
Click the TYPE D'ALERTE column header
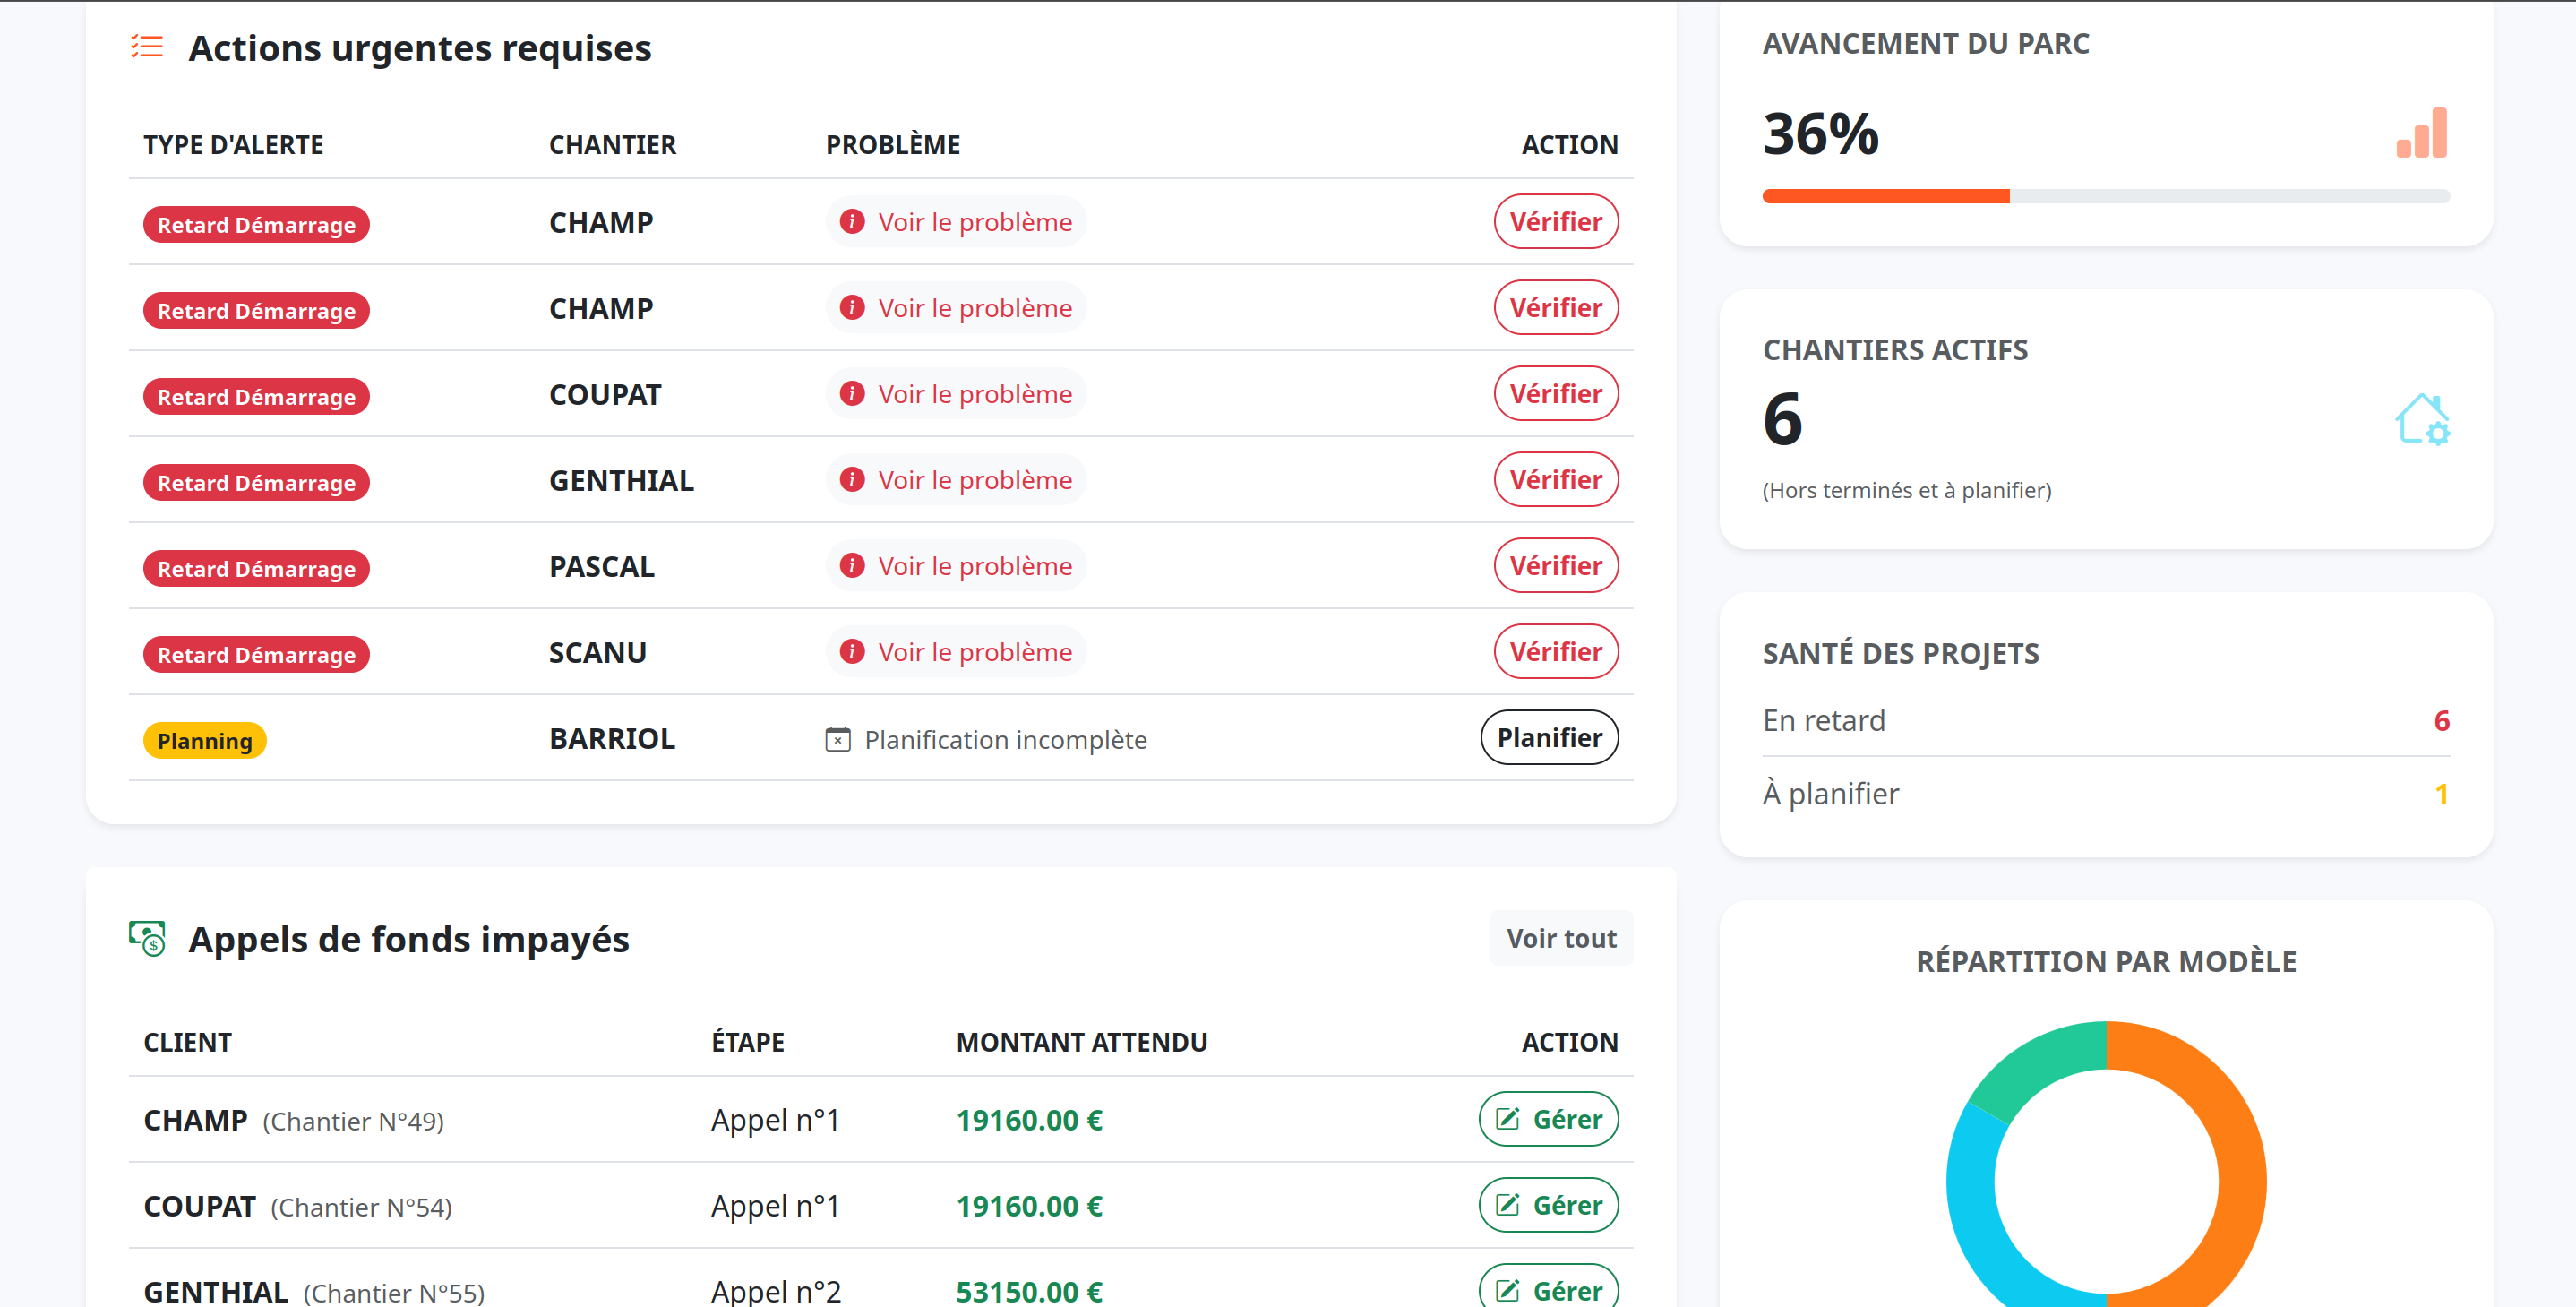[233, 145]
